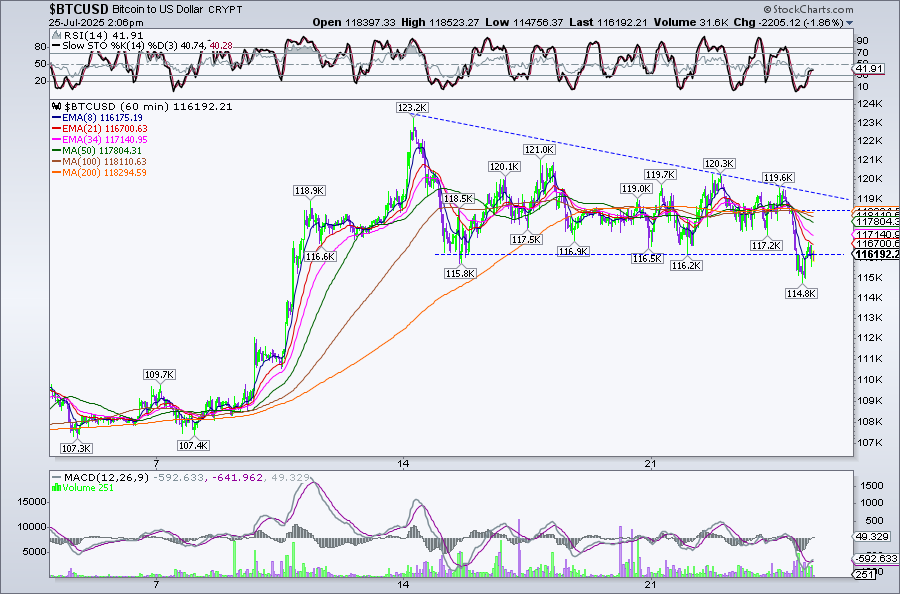Click the 41.91 RSI value tag on right axis

tap(868, 69)
